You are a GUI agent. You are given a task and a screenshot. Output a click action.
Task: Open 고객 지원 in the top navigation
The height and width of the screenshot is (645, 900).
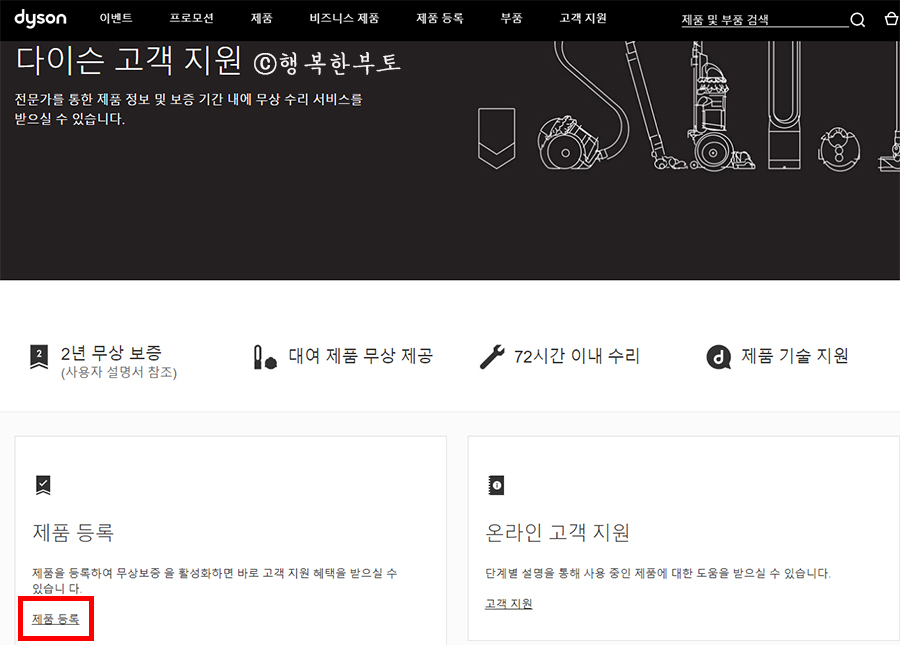tap(583, 18)
